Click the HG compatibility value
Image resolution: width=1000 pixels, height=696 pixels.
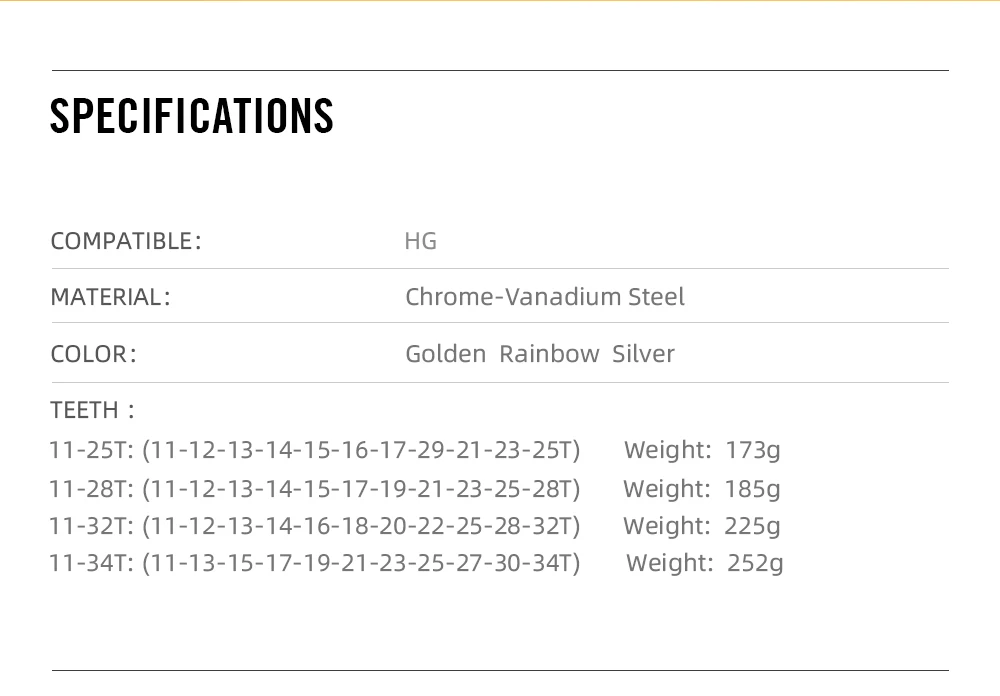420,241
